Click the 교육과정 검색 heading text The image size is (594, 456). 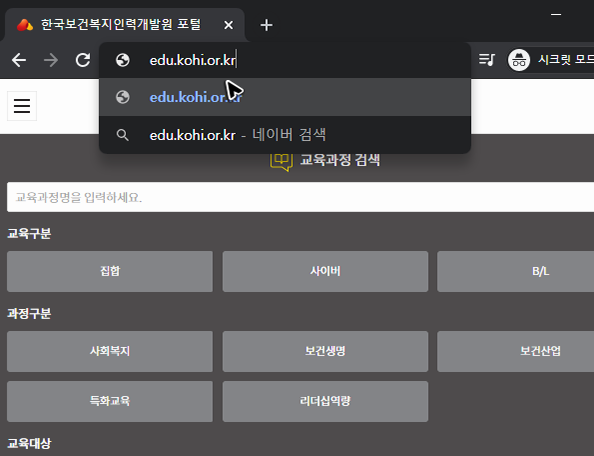(340, 160)
